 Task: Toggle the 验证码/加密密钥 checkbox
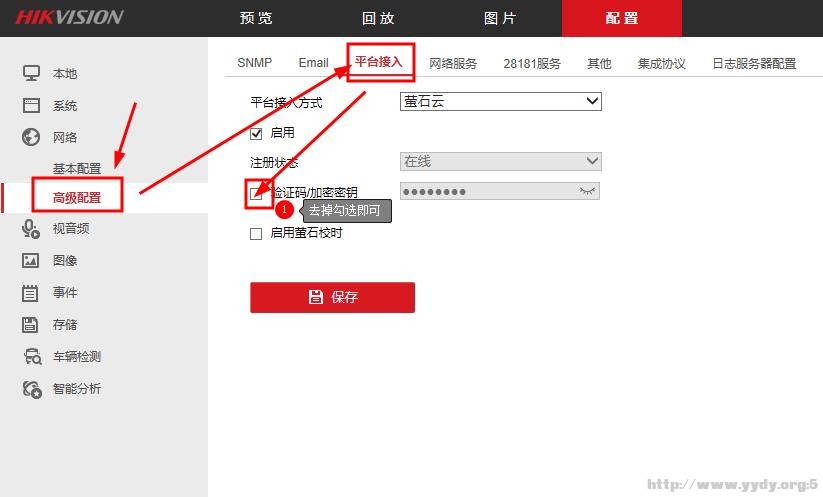(256, 194)
